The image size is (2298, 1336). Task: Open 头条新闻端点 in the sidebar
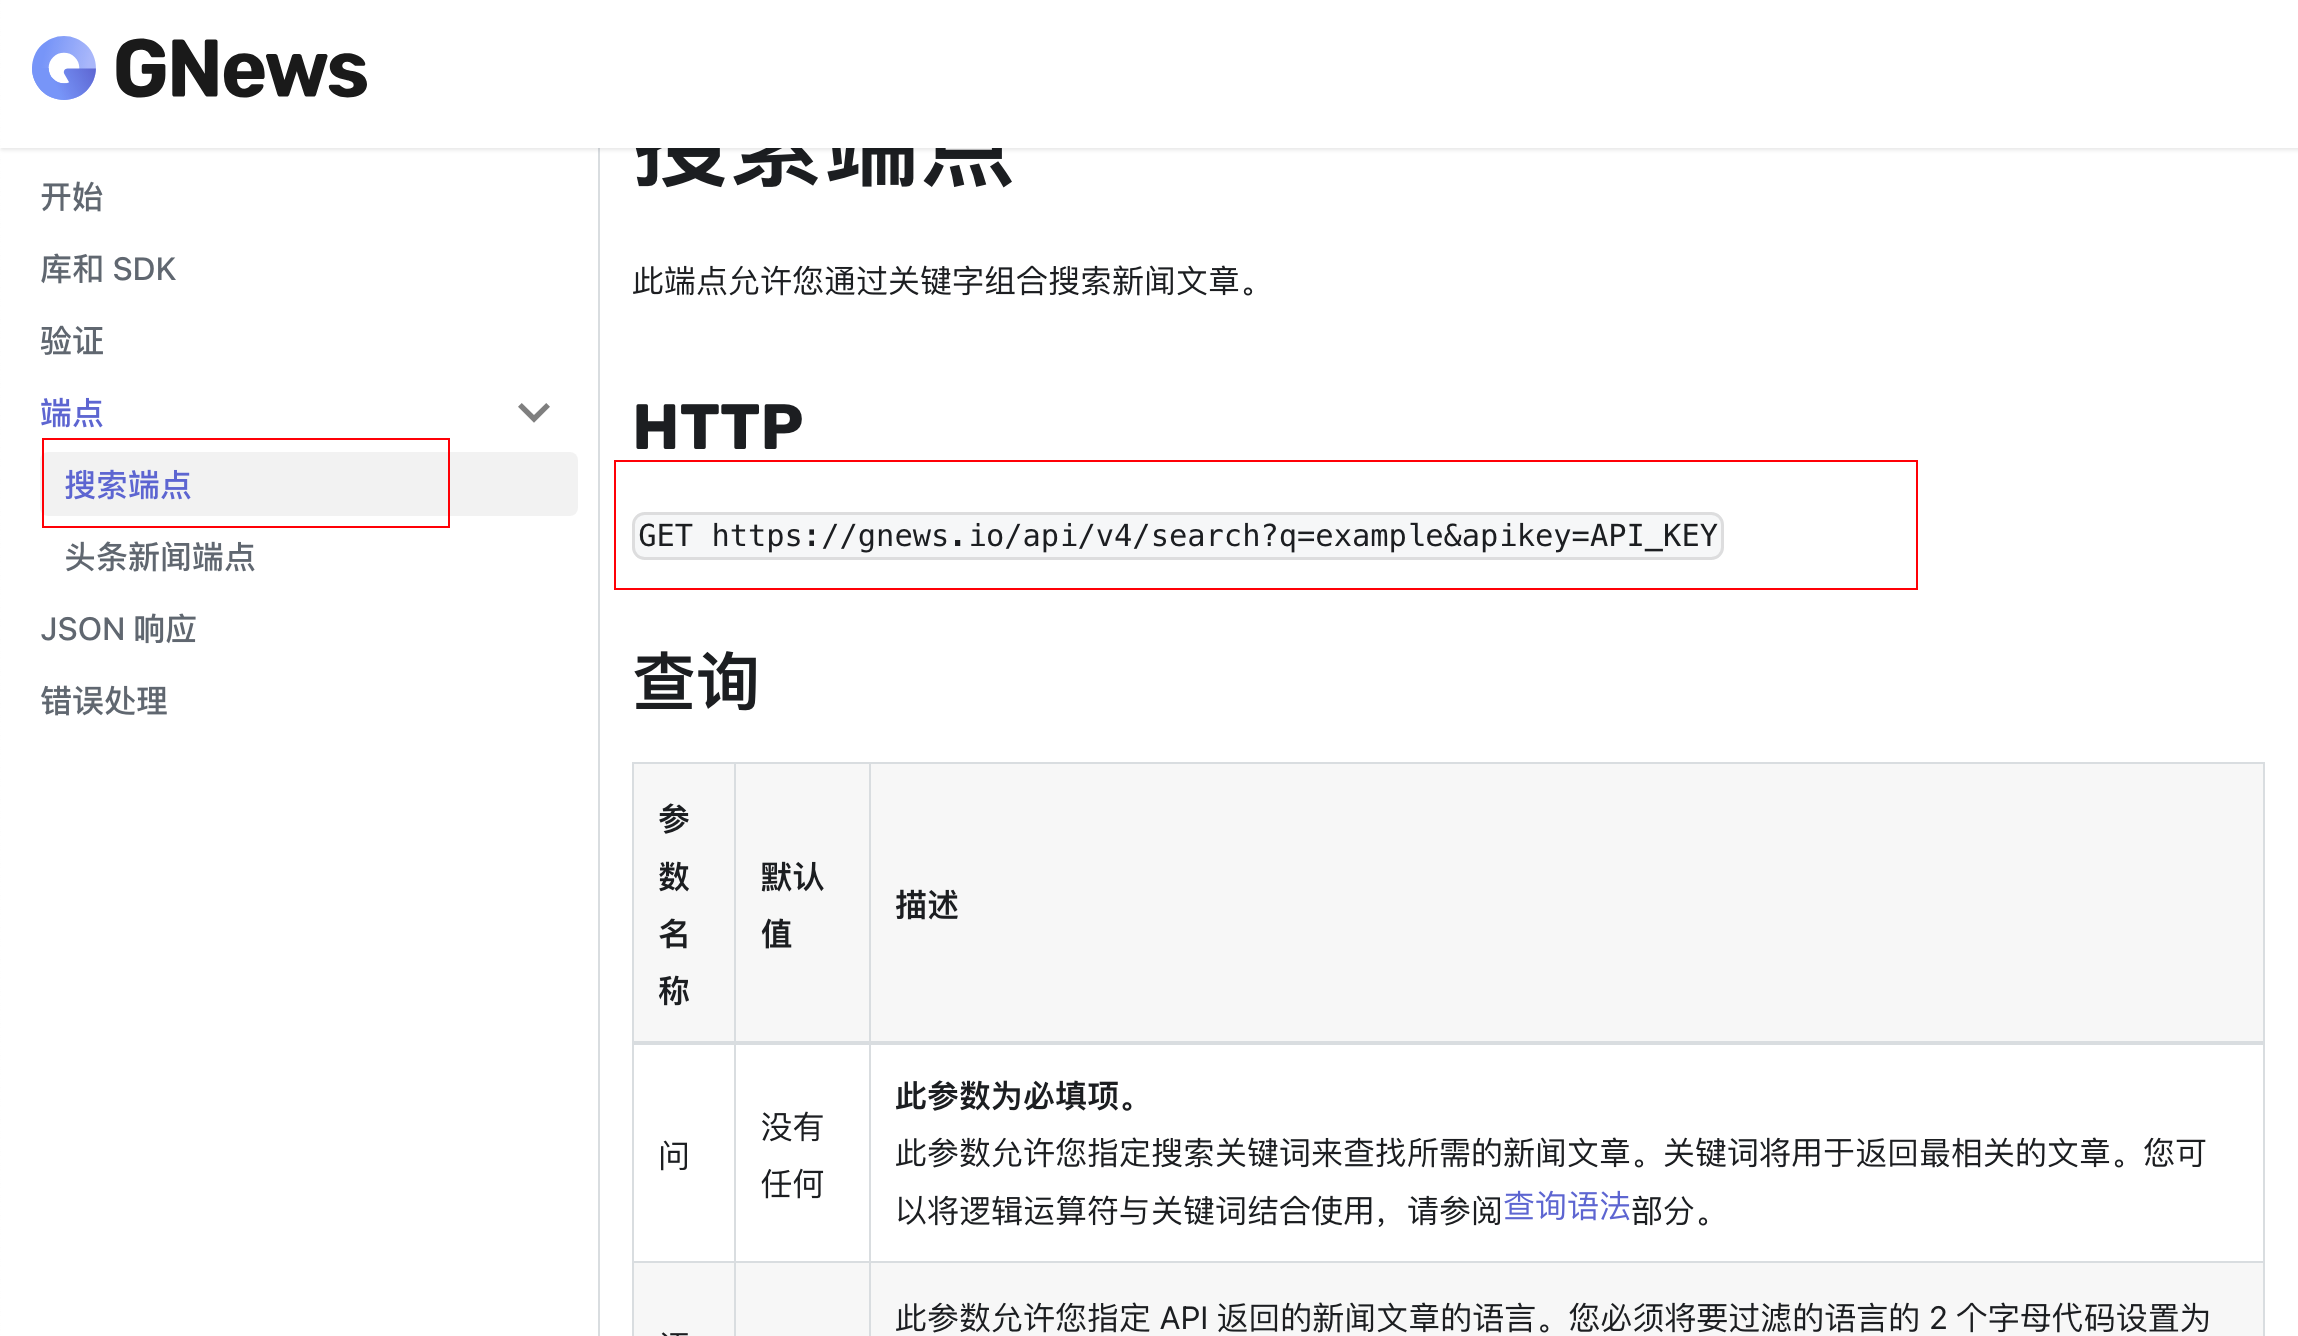pos(160,557)
